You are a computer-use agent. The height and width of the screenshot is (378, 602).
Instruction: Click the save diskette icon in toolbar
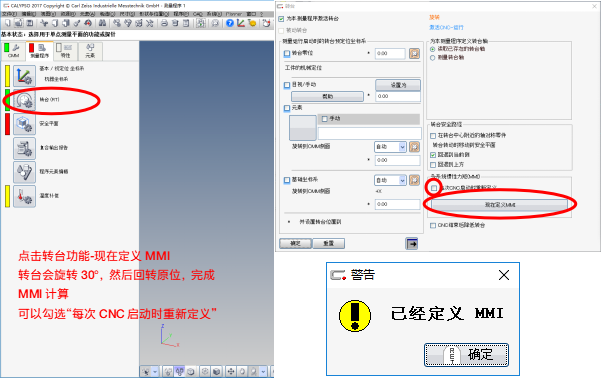coord(30,23)
